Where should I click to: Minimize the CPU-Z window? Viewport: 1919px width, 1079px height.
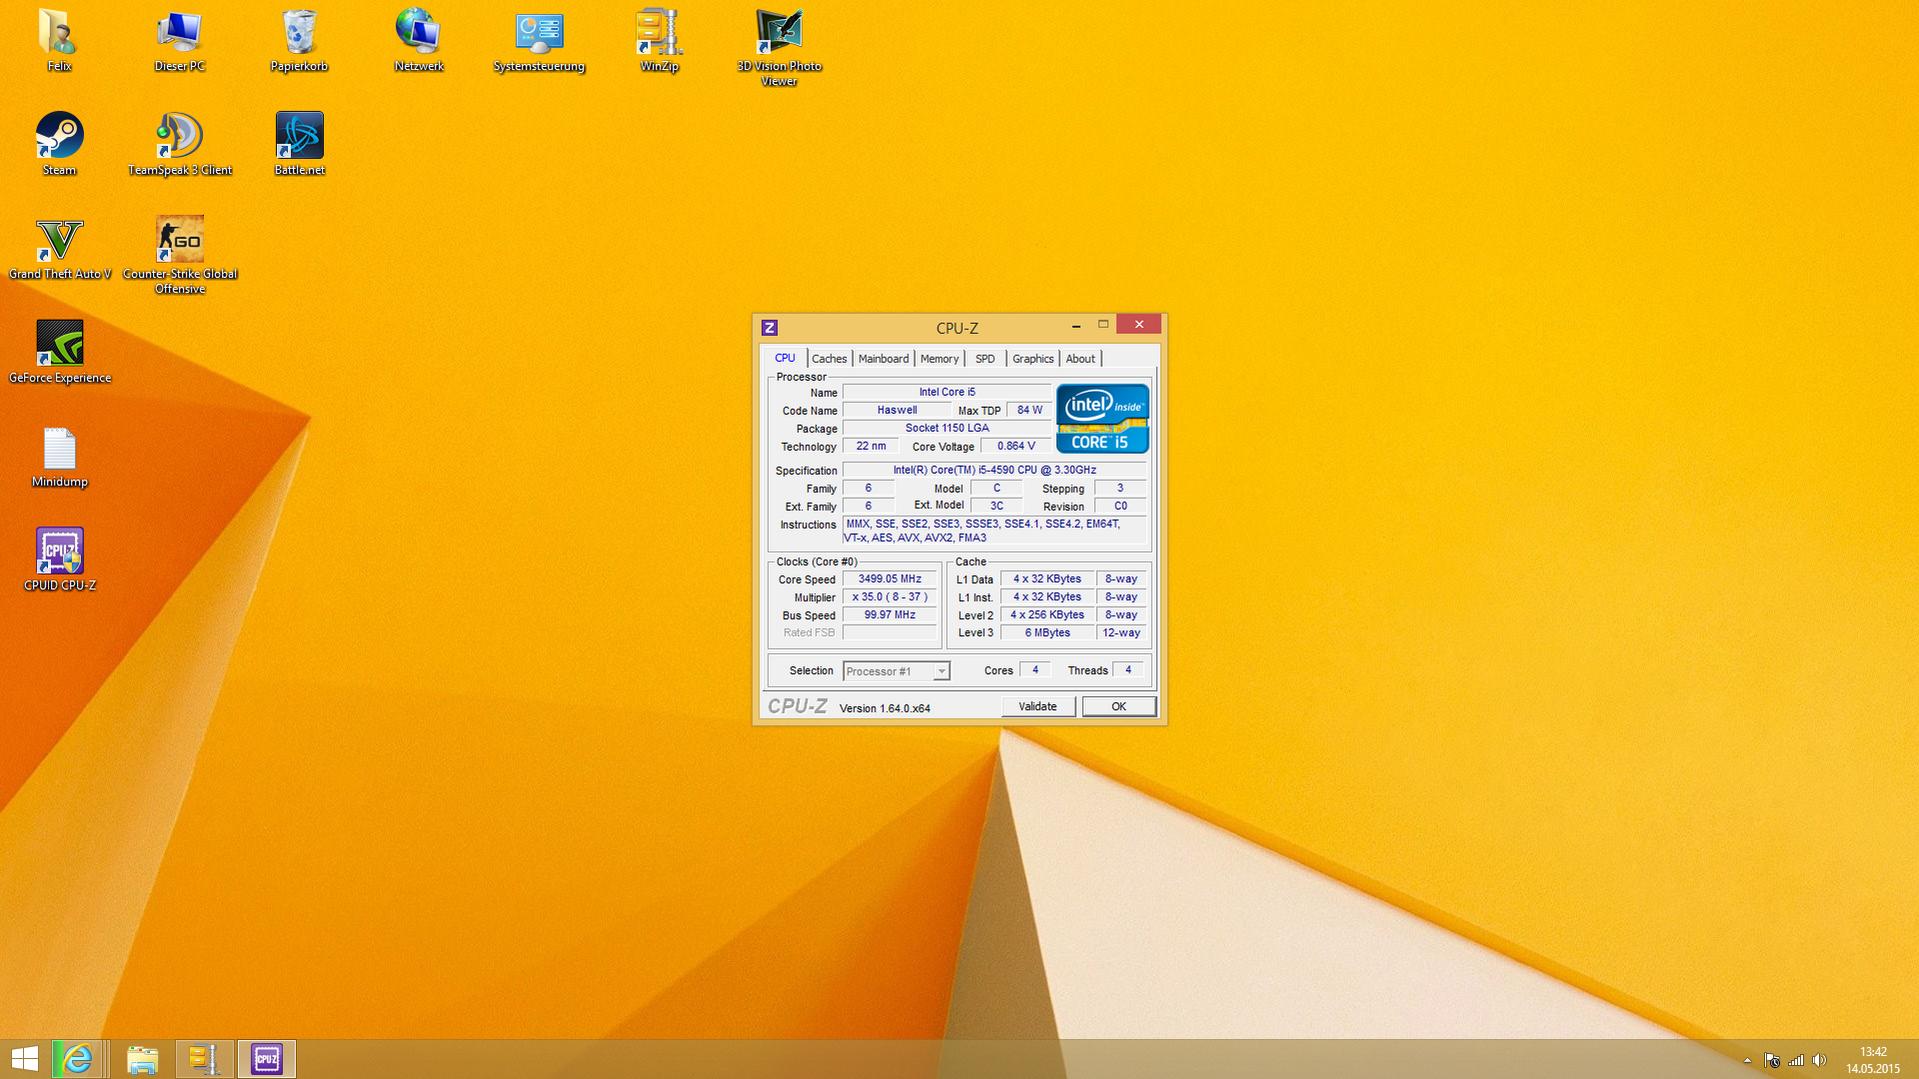[1076, 326]
